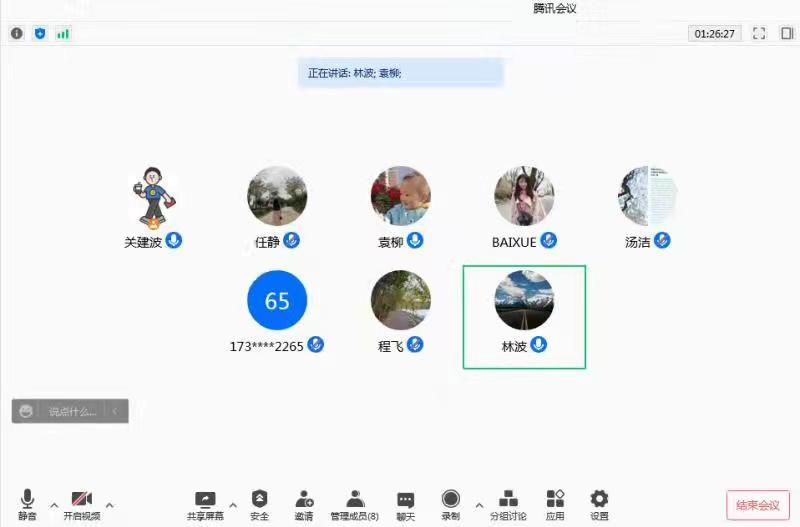The width and height of the screenshot is (800, 527).
Task: Mute the microphone with 静音
Action: pos(27,504)
